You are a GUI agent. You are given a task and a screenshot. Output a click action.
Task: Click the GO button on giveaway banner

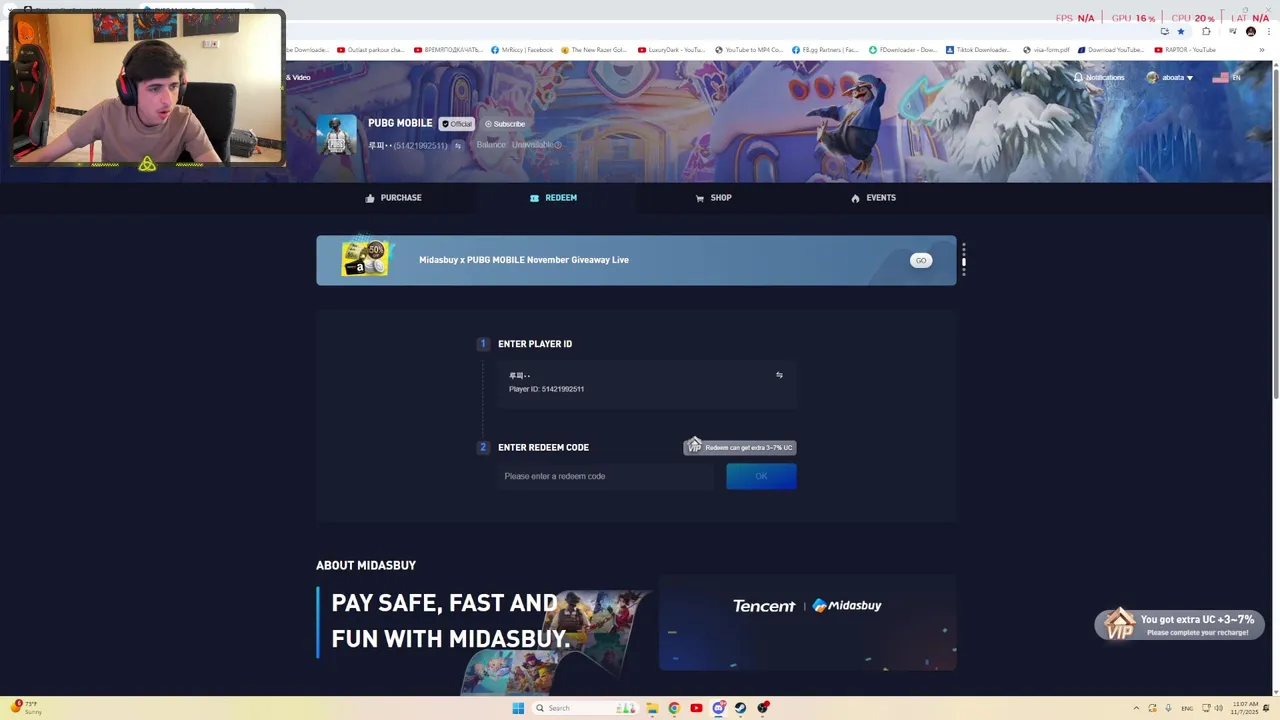tap(921, 261)
